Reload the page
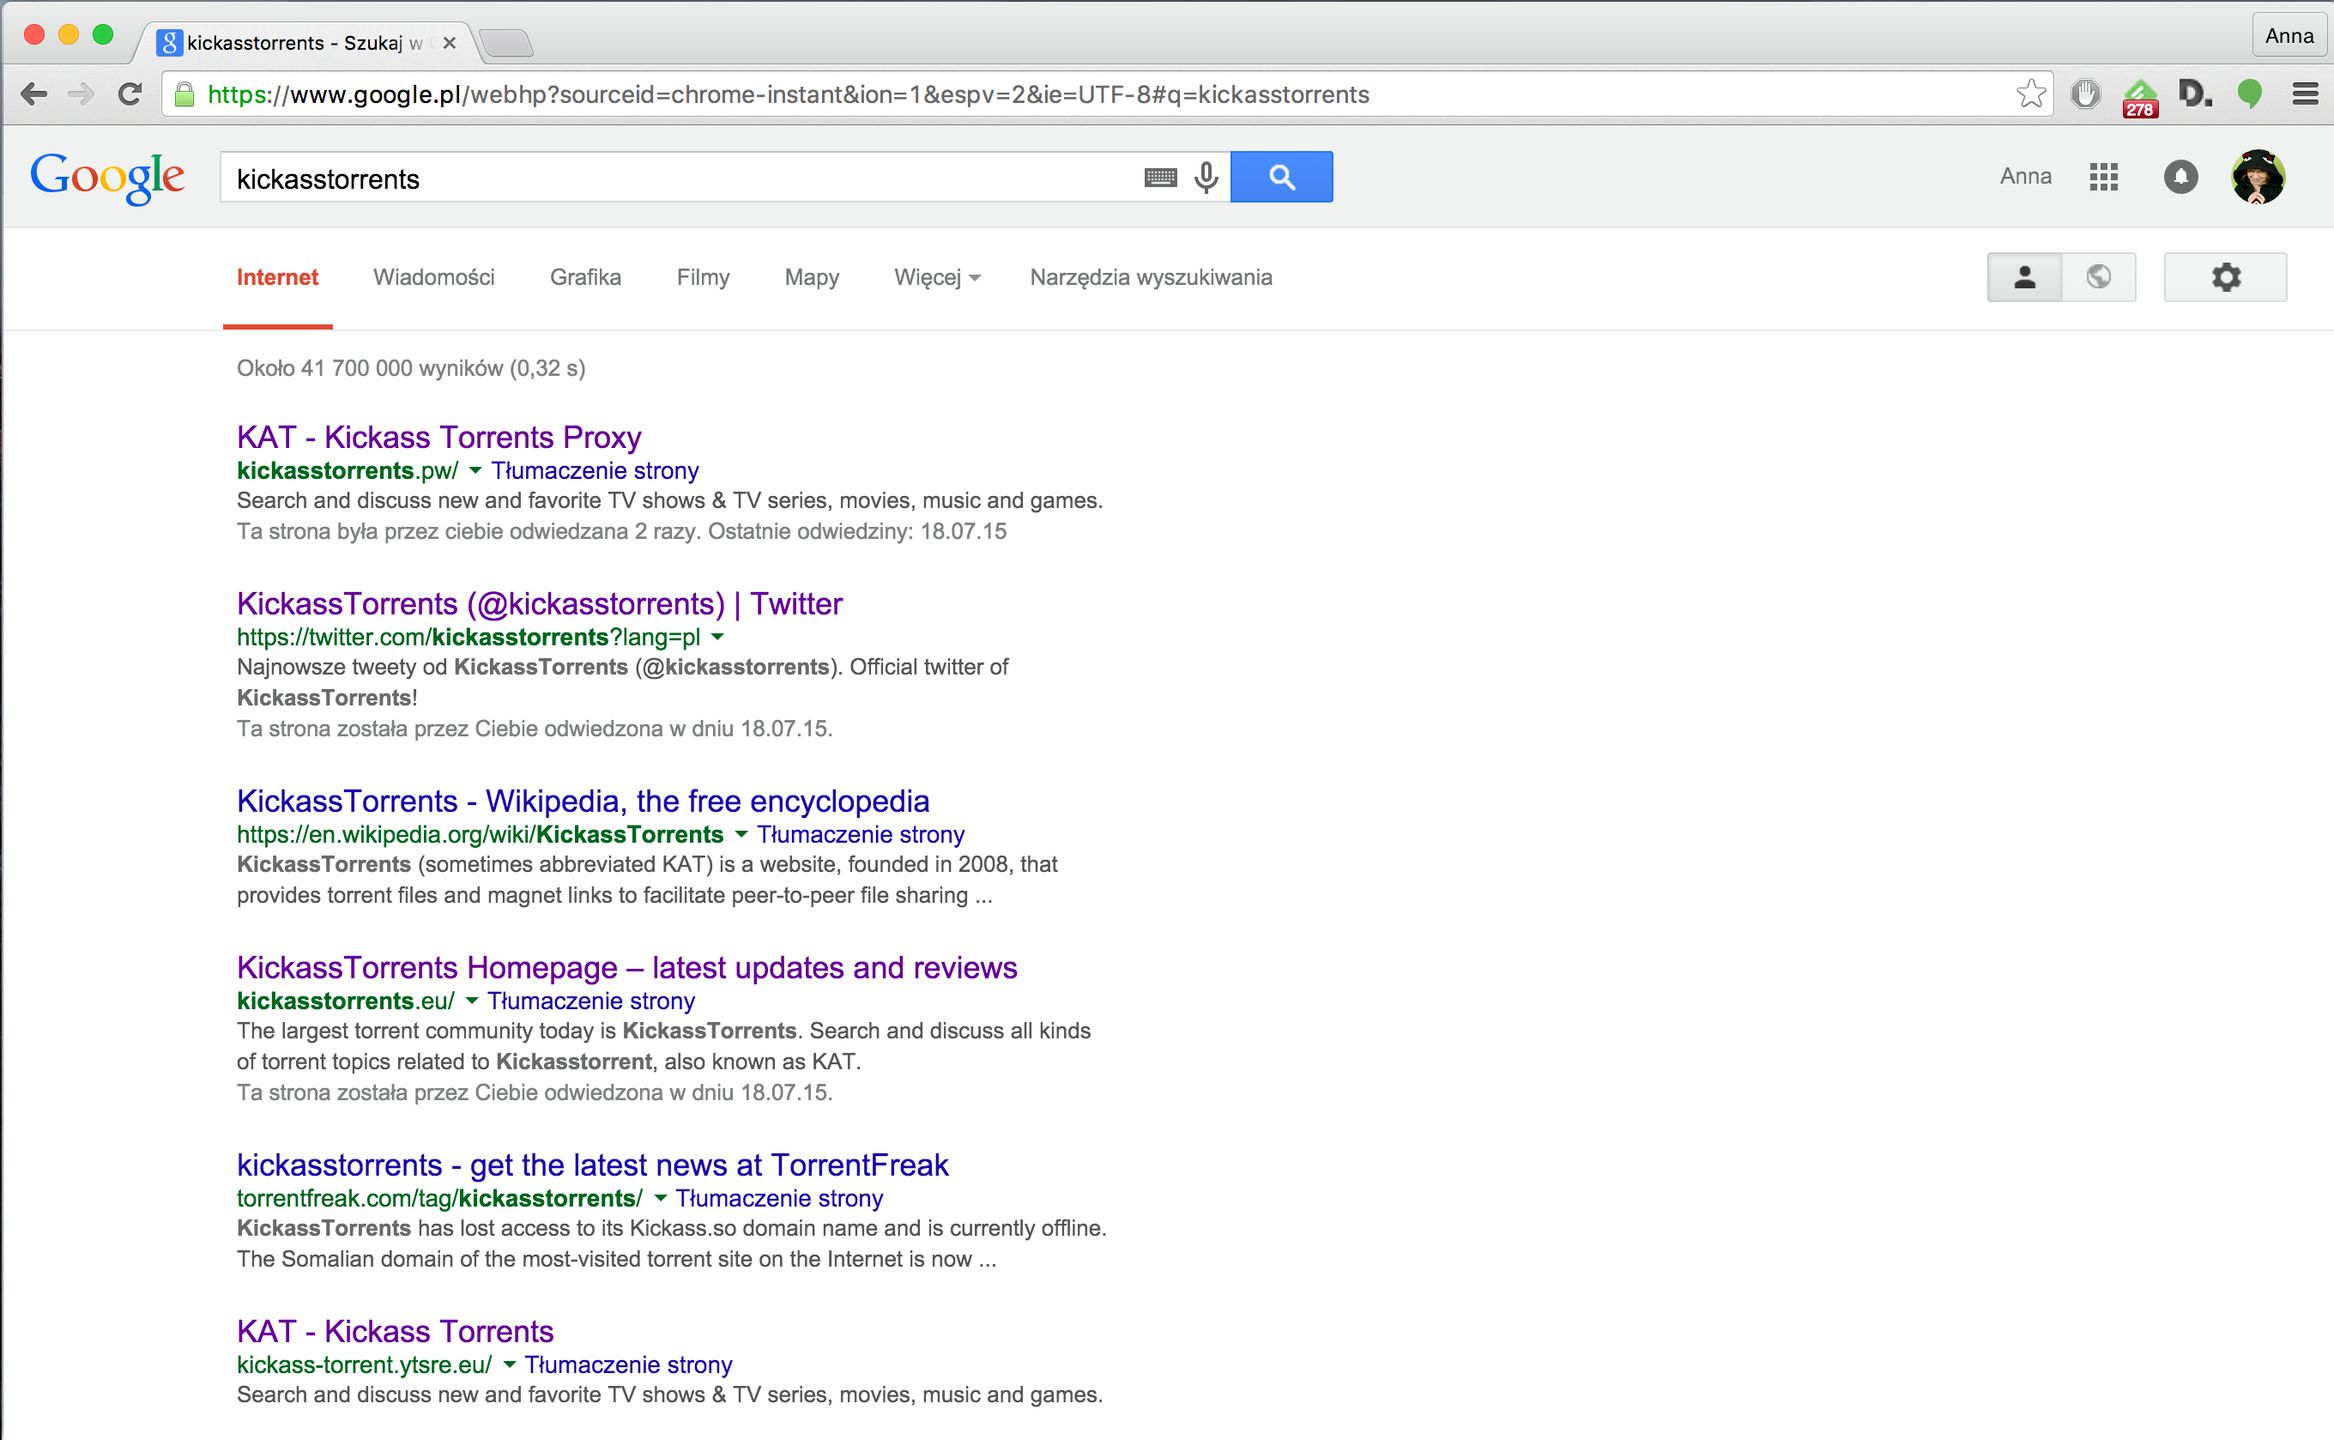 [130, 94]
